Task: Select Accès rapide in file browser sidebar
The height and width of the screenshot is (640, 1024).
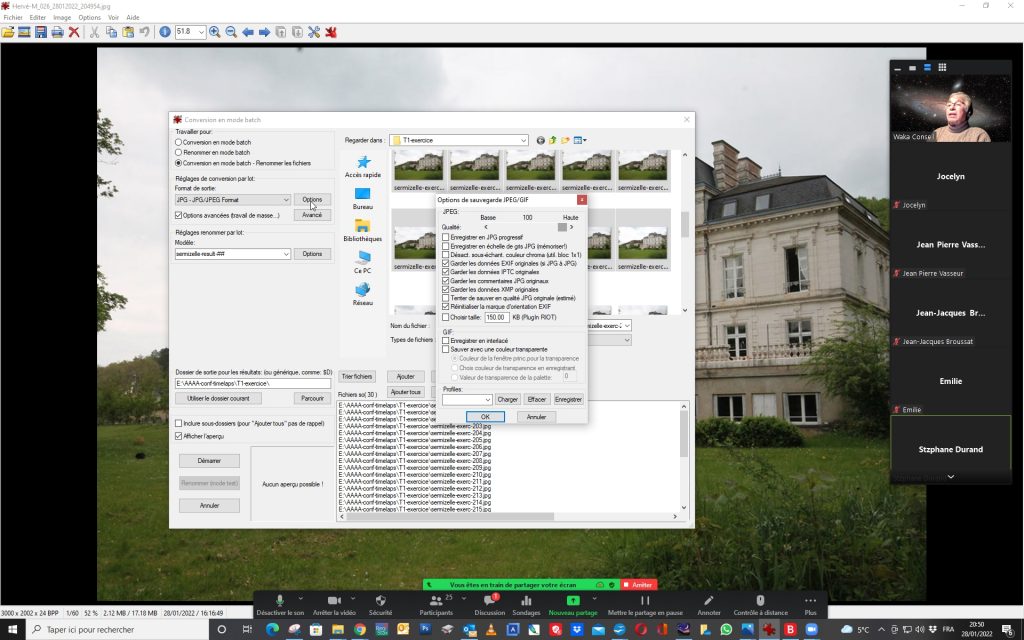Action: (x=362, y=167)
